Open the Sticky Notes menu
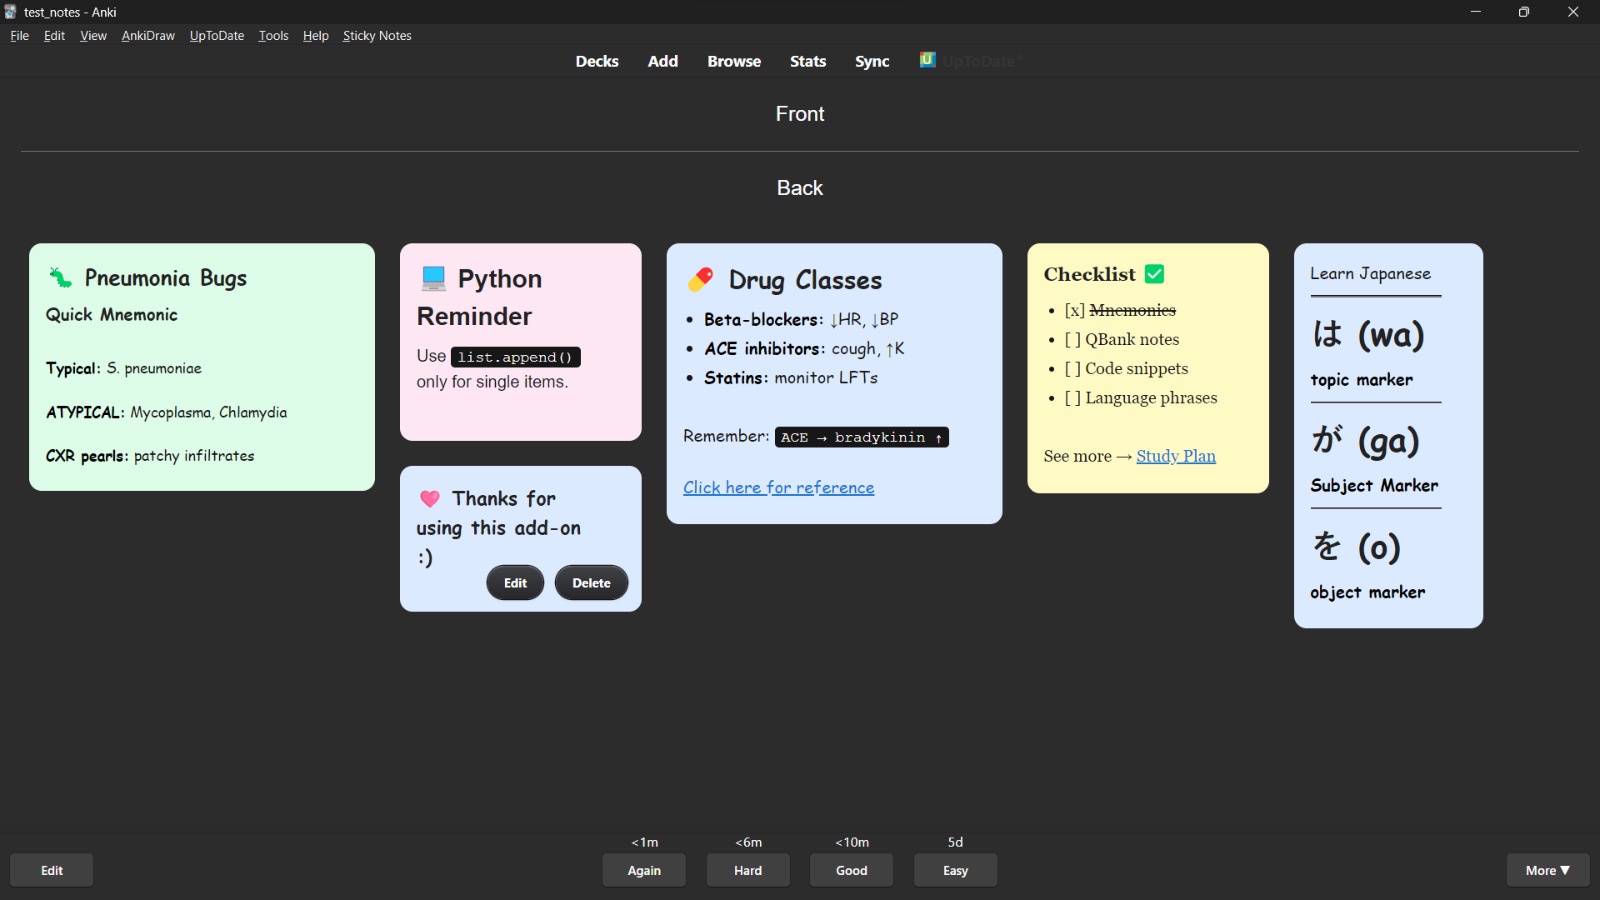1600x900 pixels. coord(377,36)
